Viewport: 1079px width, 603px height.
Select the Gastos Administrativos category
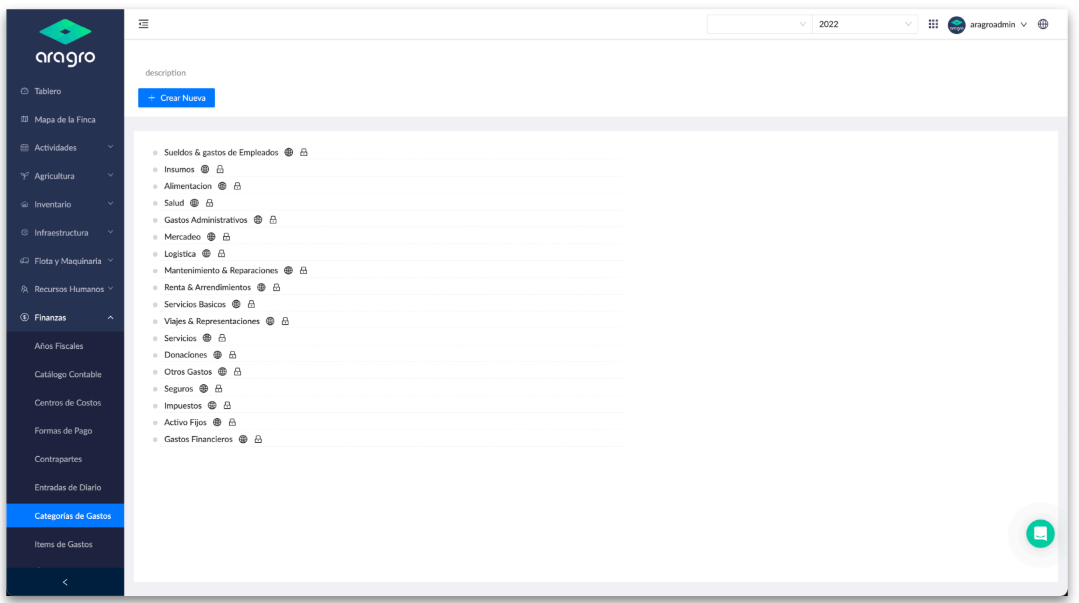[206, 220]
